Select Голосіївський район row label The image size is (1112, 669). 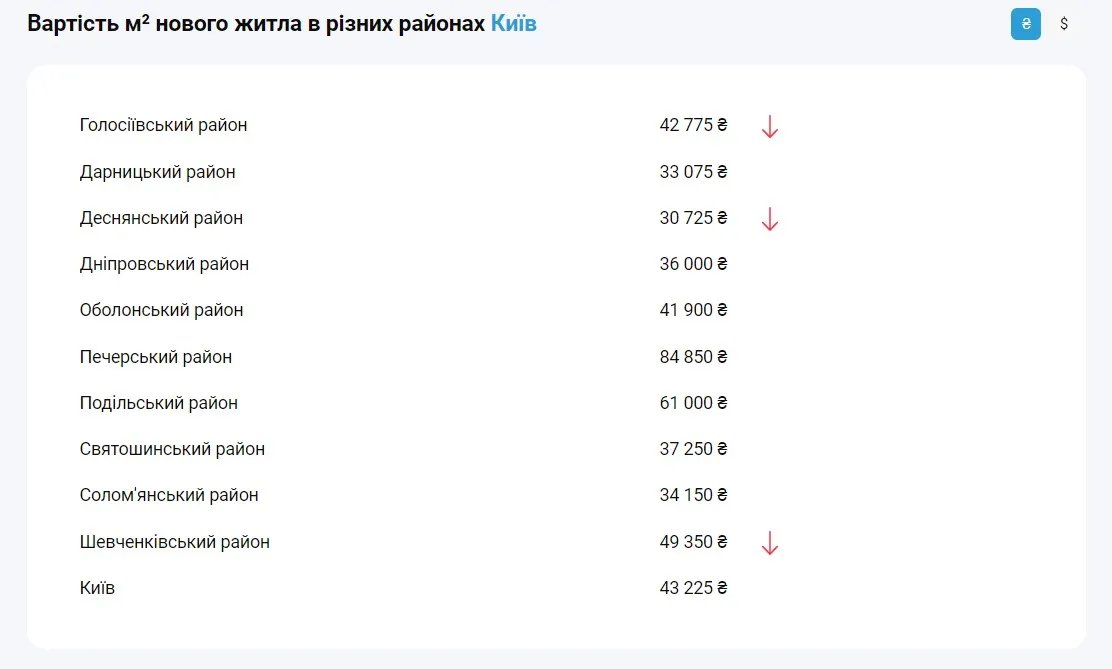[x=163, y=125]
